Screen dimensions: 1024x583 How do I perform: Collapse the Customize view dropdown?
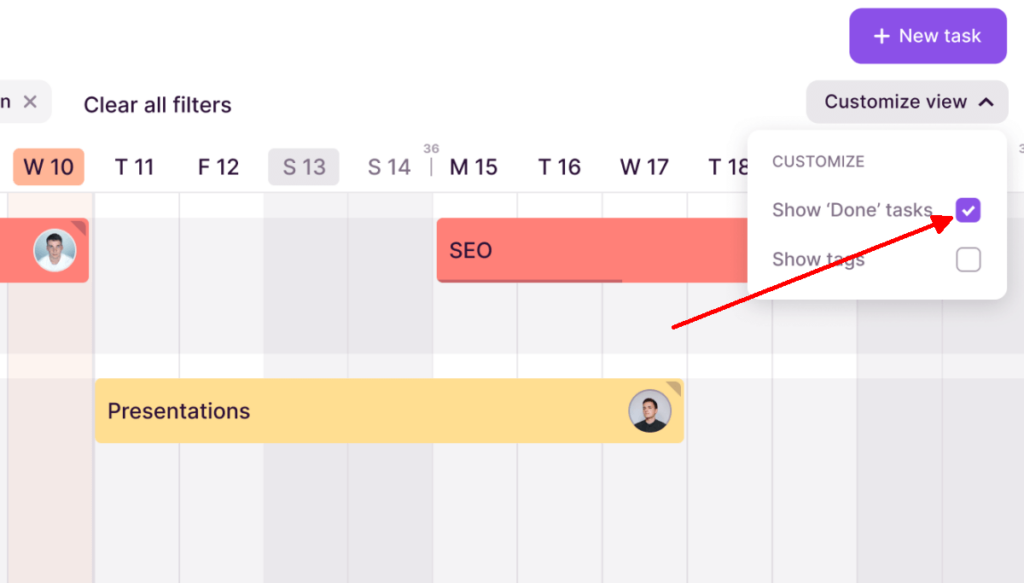point(906,102)
